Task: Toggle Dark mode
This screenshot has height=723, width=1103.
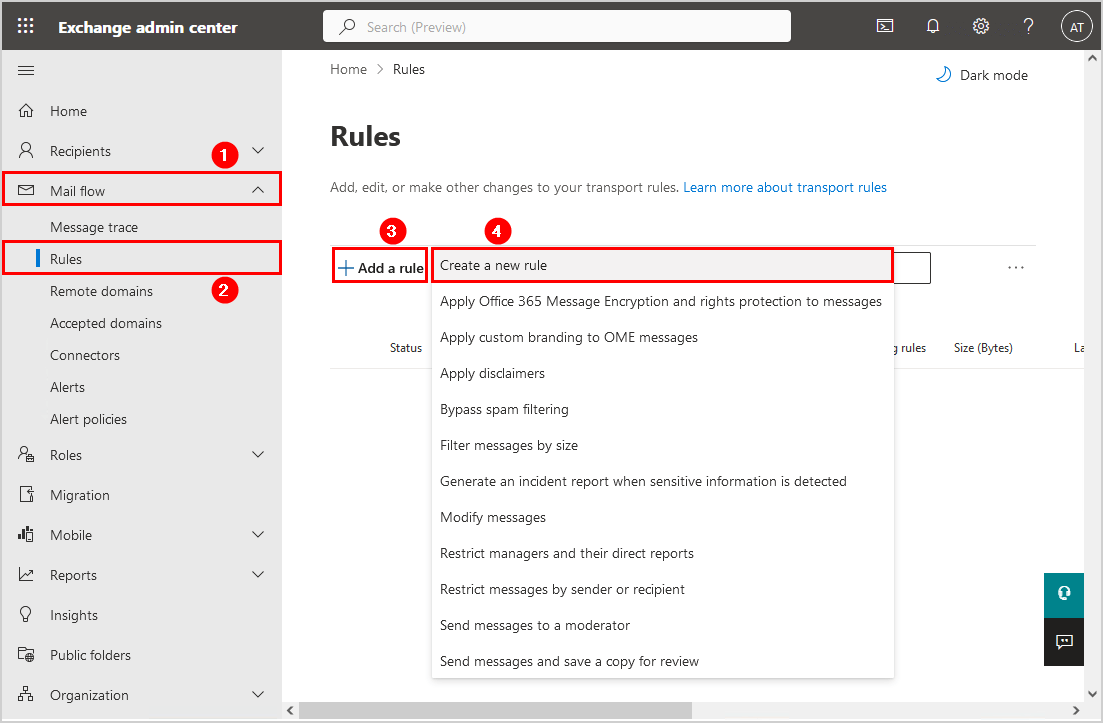Action: 981,75
